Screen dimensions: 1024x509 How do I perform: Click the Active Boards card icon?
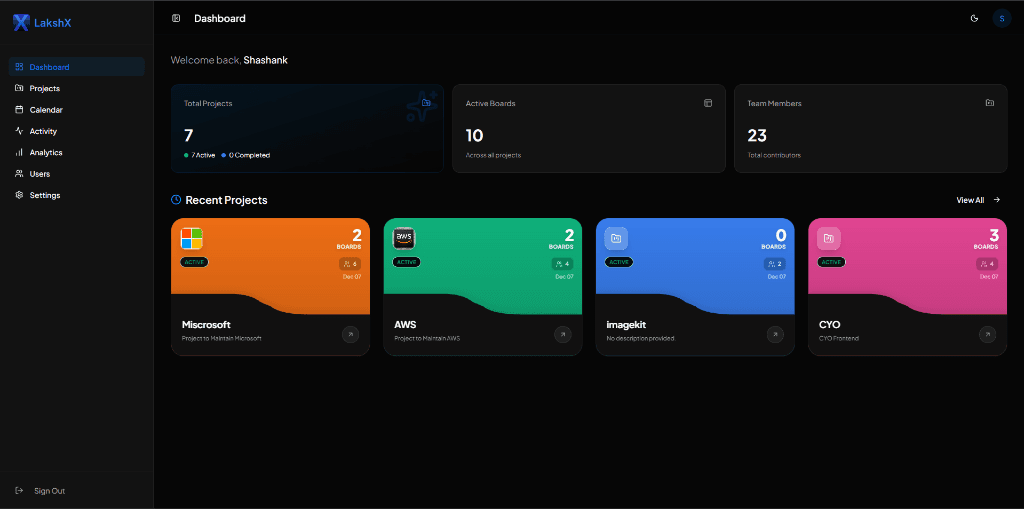coord(708,103)
